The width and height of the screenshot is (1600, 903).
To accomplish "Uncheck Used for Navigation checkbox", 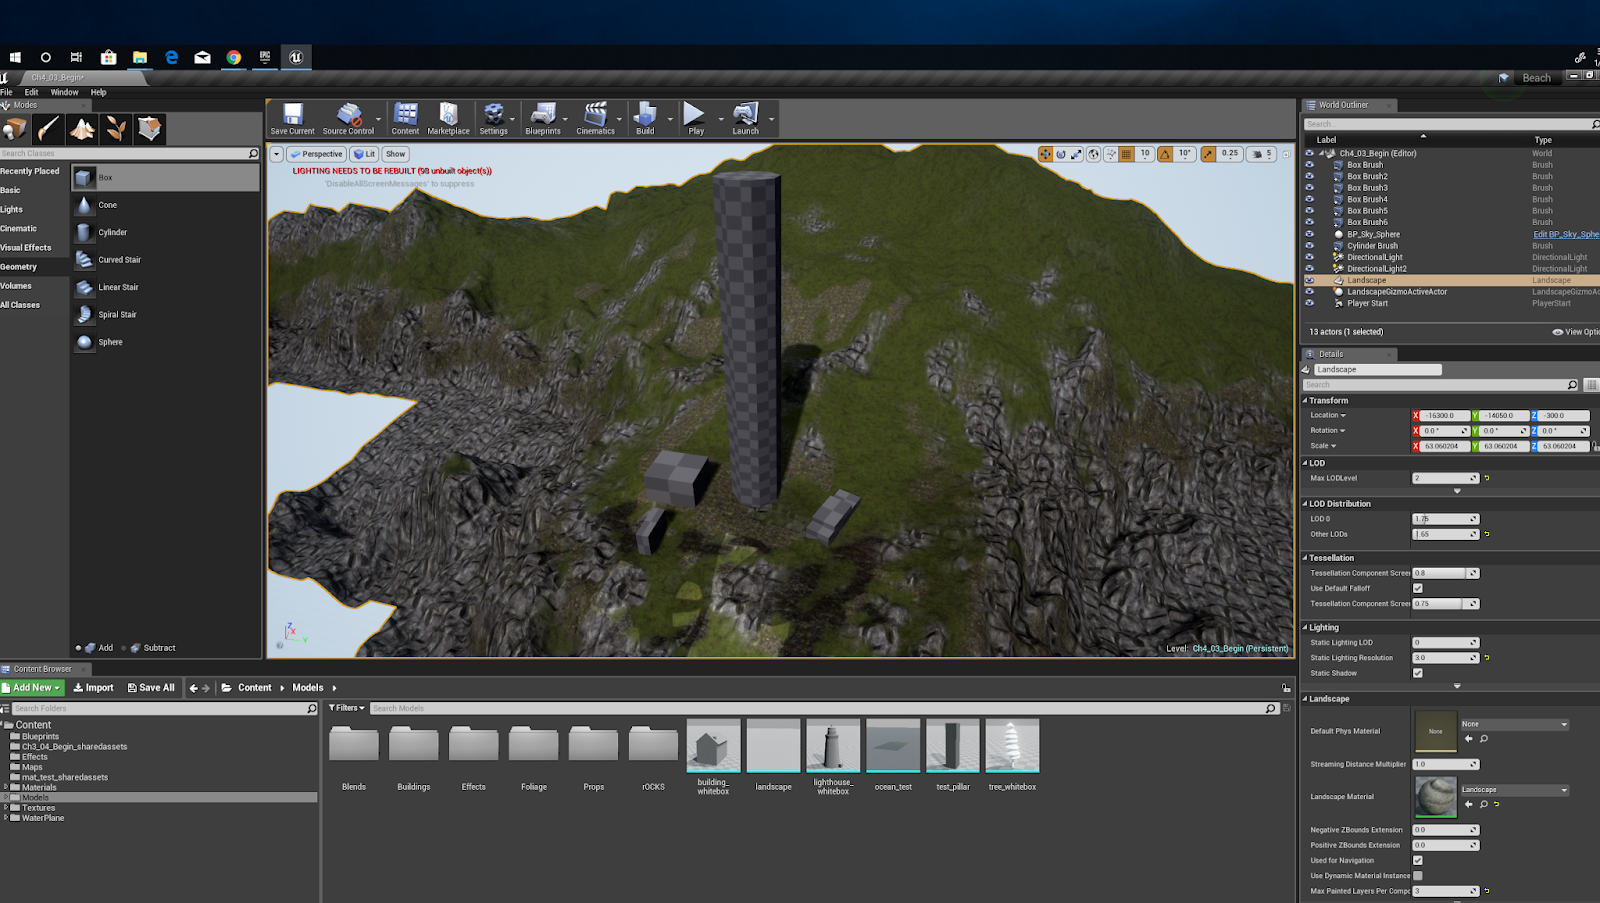I will tap(1418, 860).
